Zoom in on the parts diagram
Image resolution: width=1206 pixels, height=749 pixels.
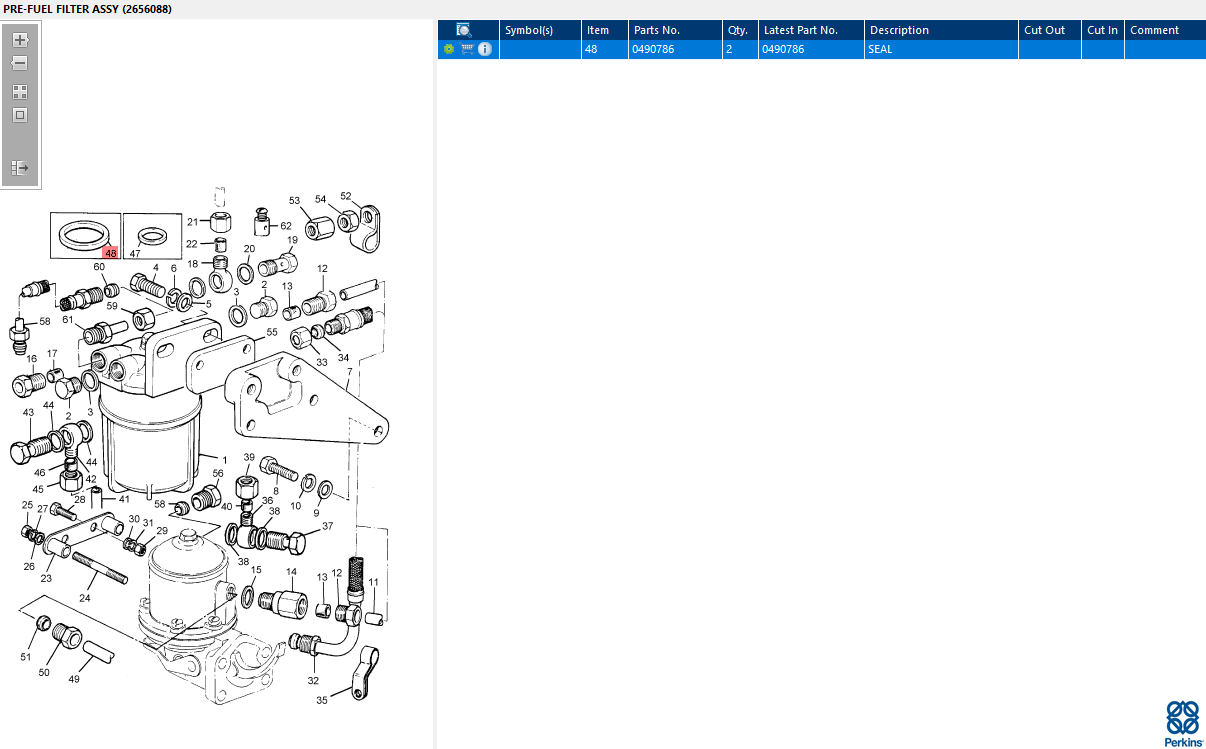(x=20, y=40)
